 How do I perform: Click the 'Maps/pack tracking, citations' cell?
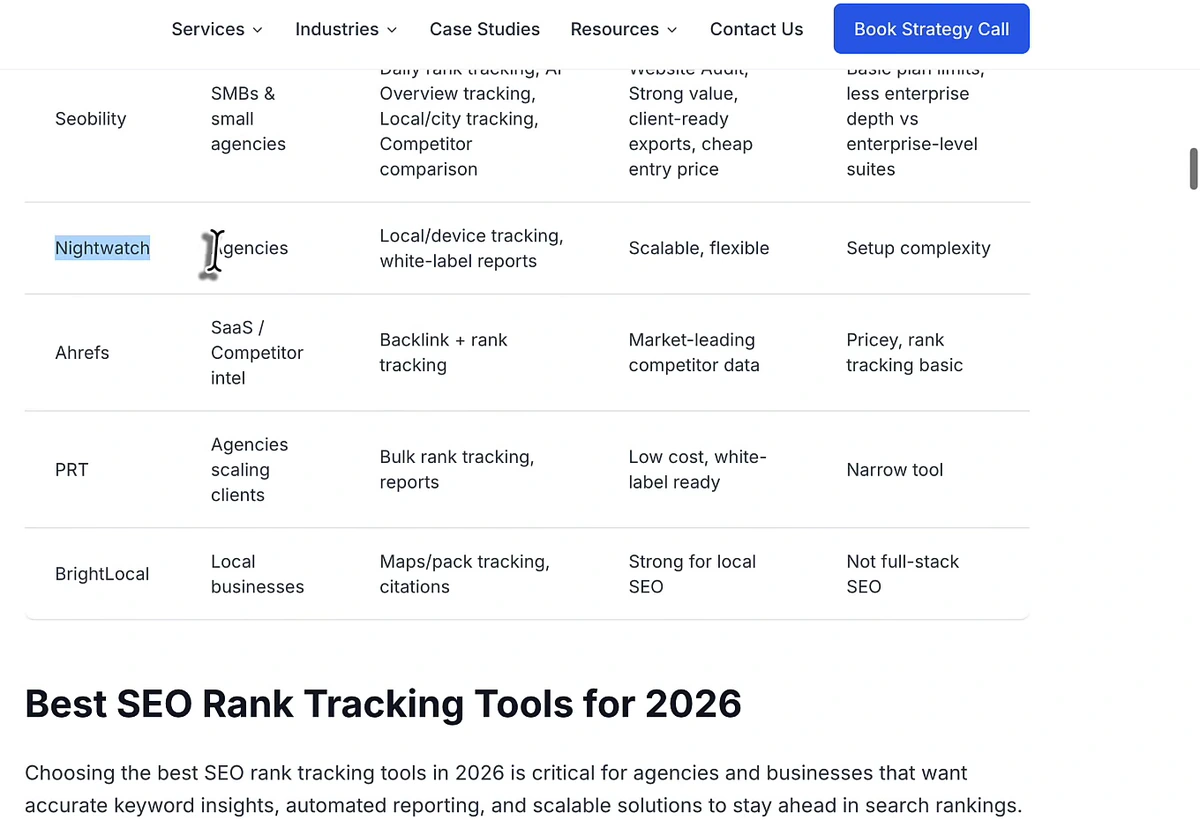point(464,574)
